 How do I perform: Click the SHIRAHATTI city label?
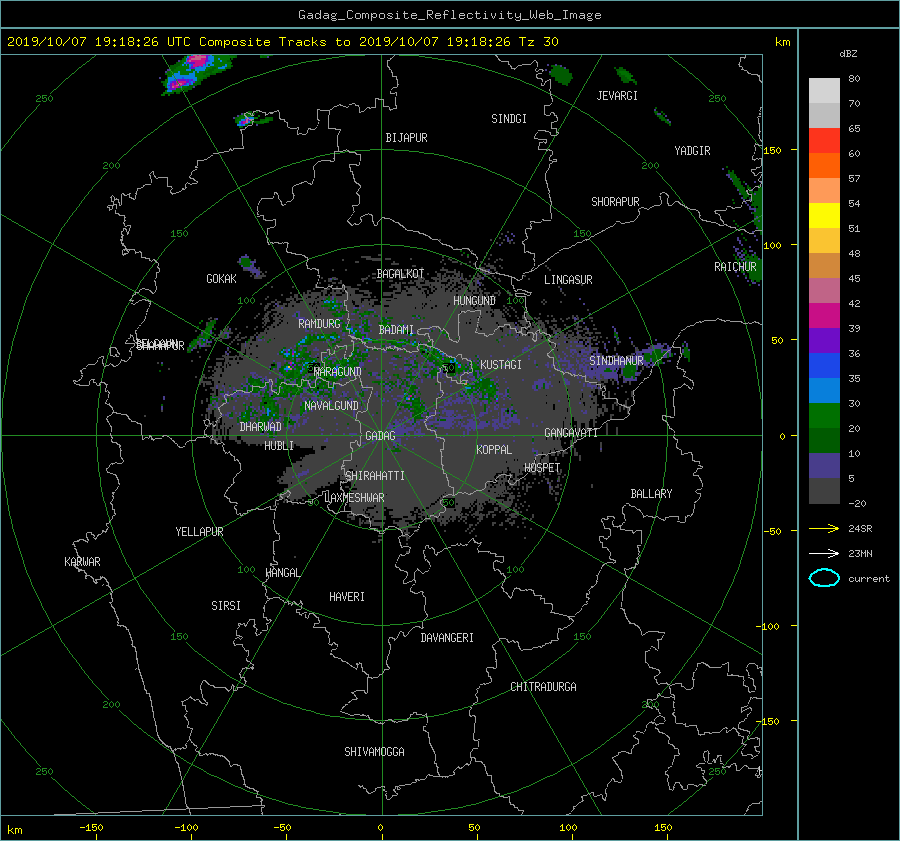[375, 476]
